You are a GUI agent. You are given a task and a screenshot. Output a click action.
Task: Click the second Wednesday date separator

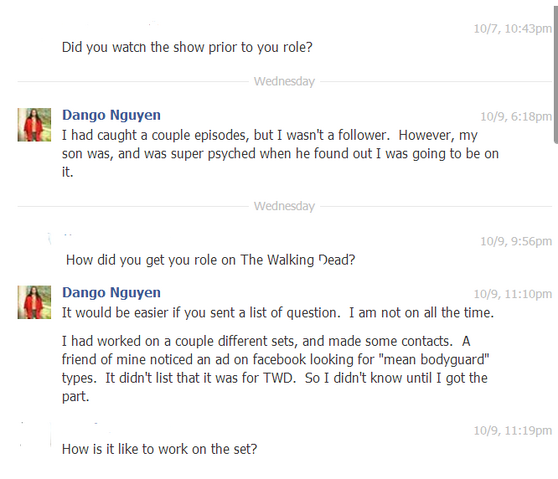pos(284,206)
